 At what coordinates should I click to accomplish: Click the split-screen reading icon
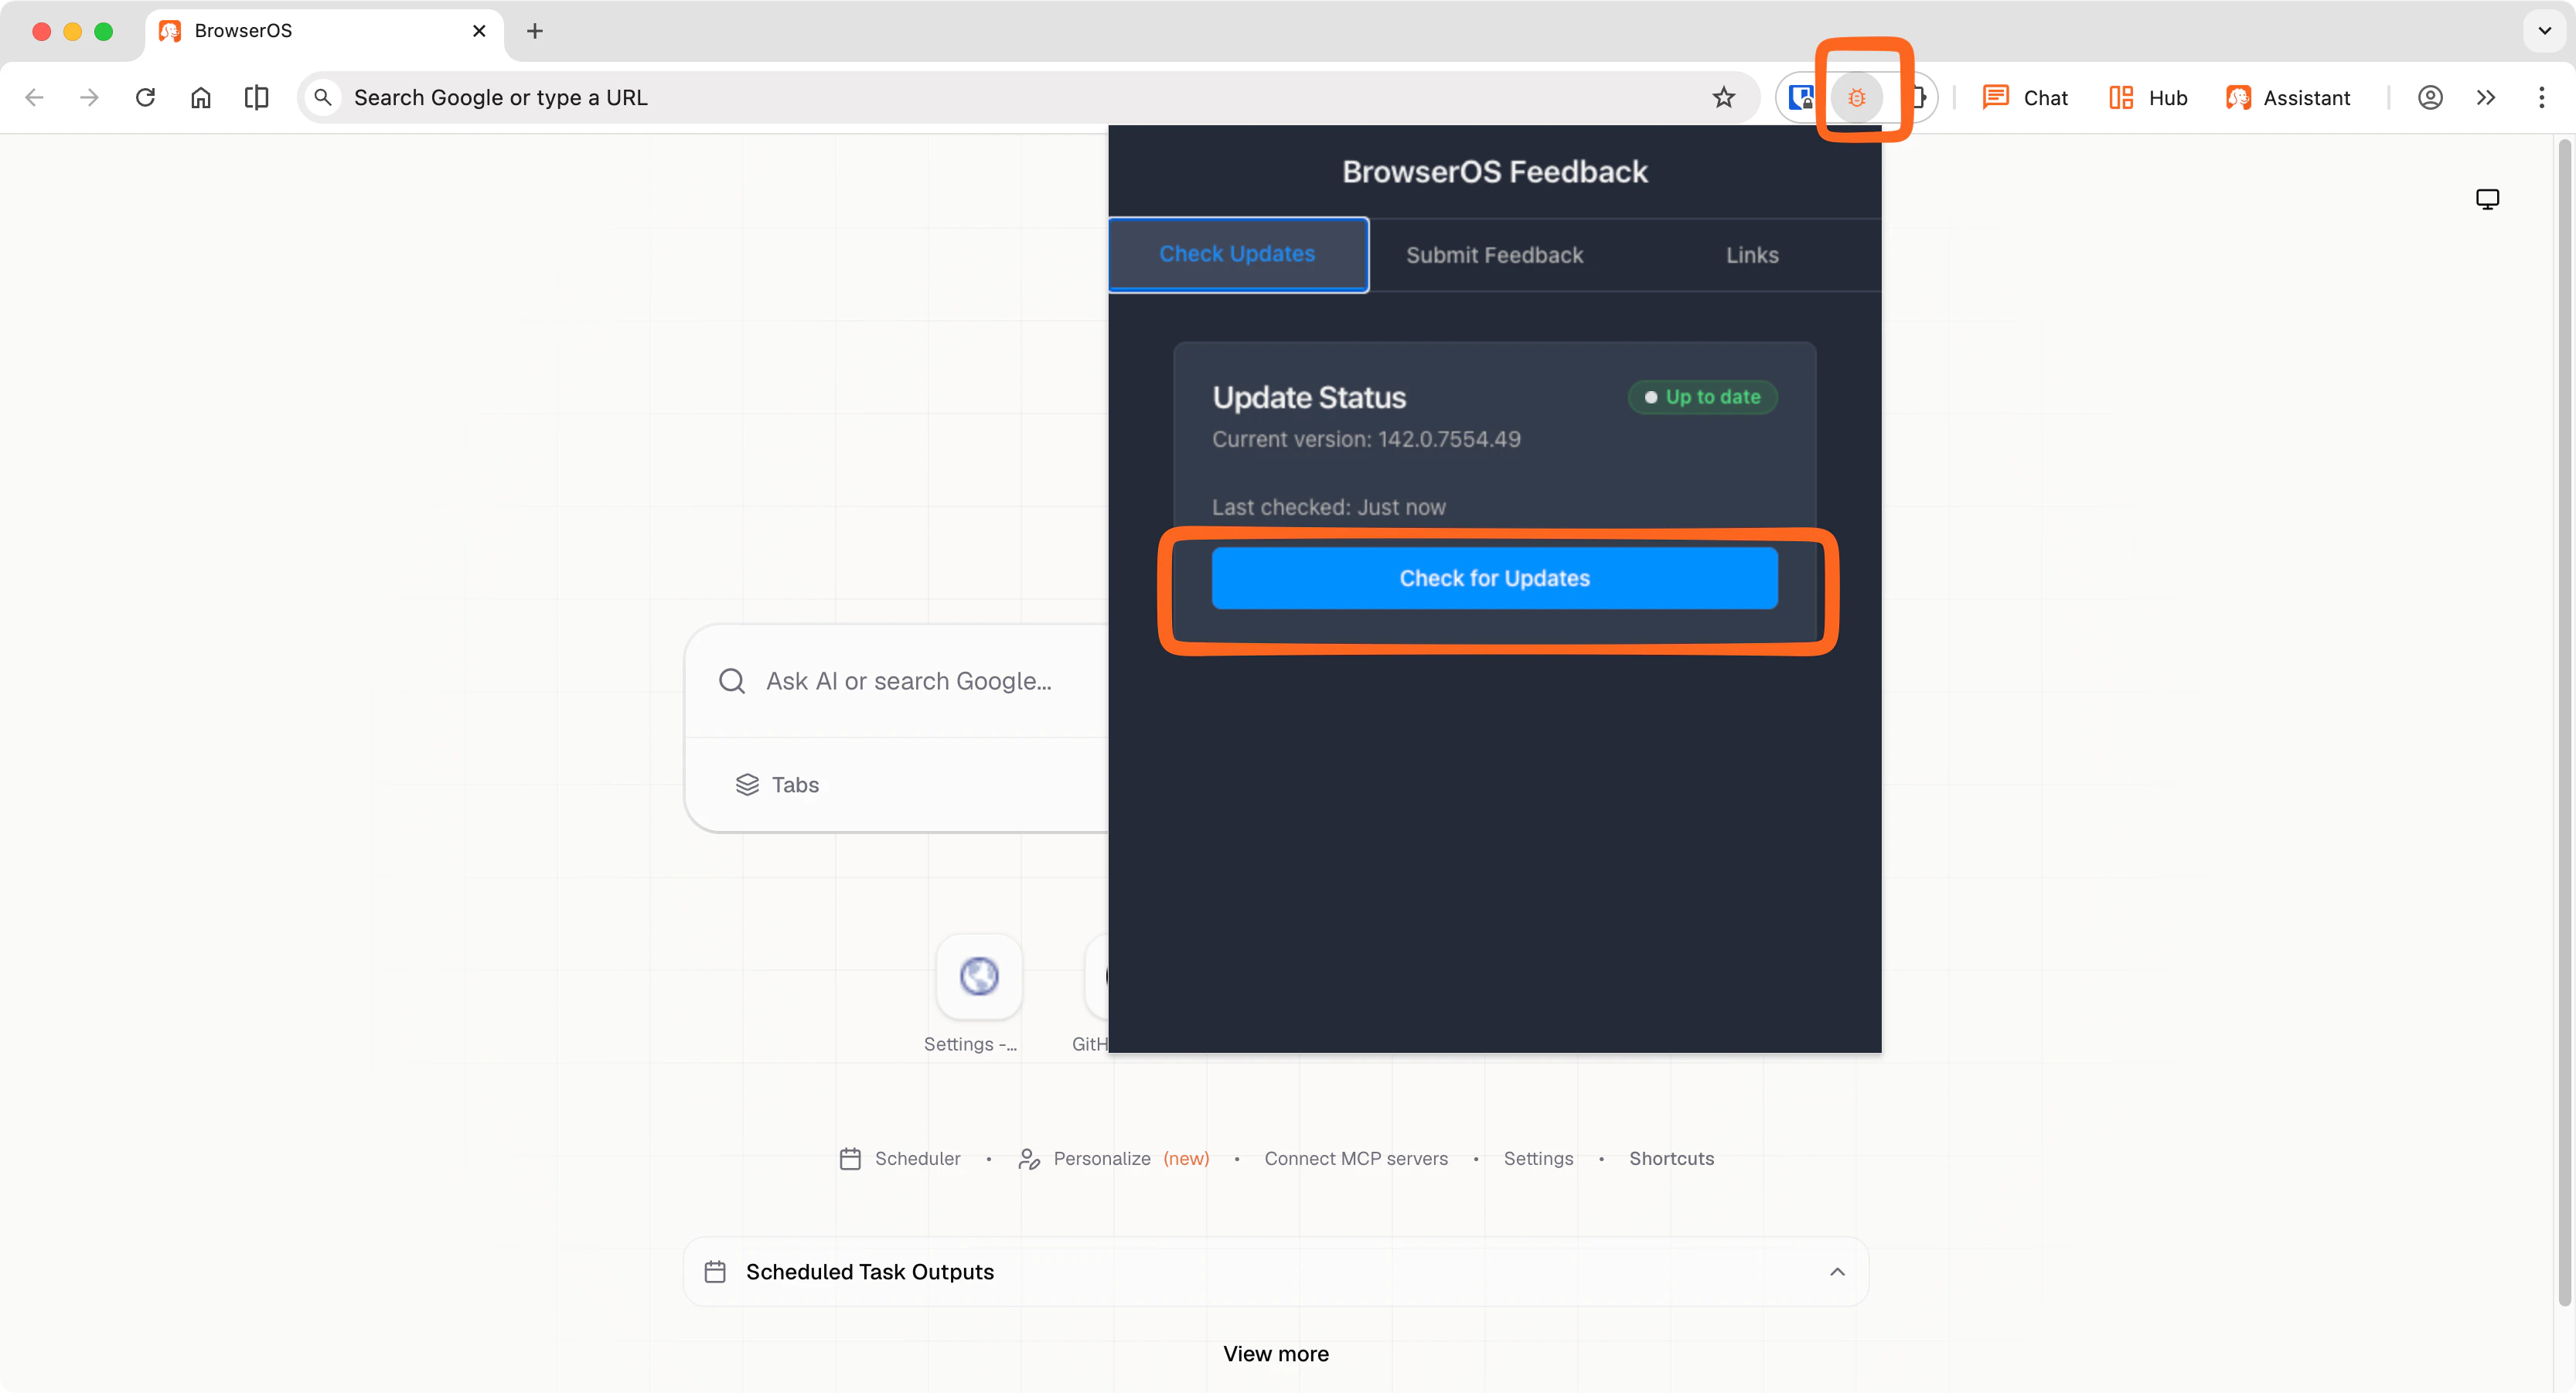tap(256, 97)
